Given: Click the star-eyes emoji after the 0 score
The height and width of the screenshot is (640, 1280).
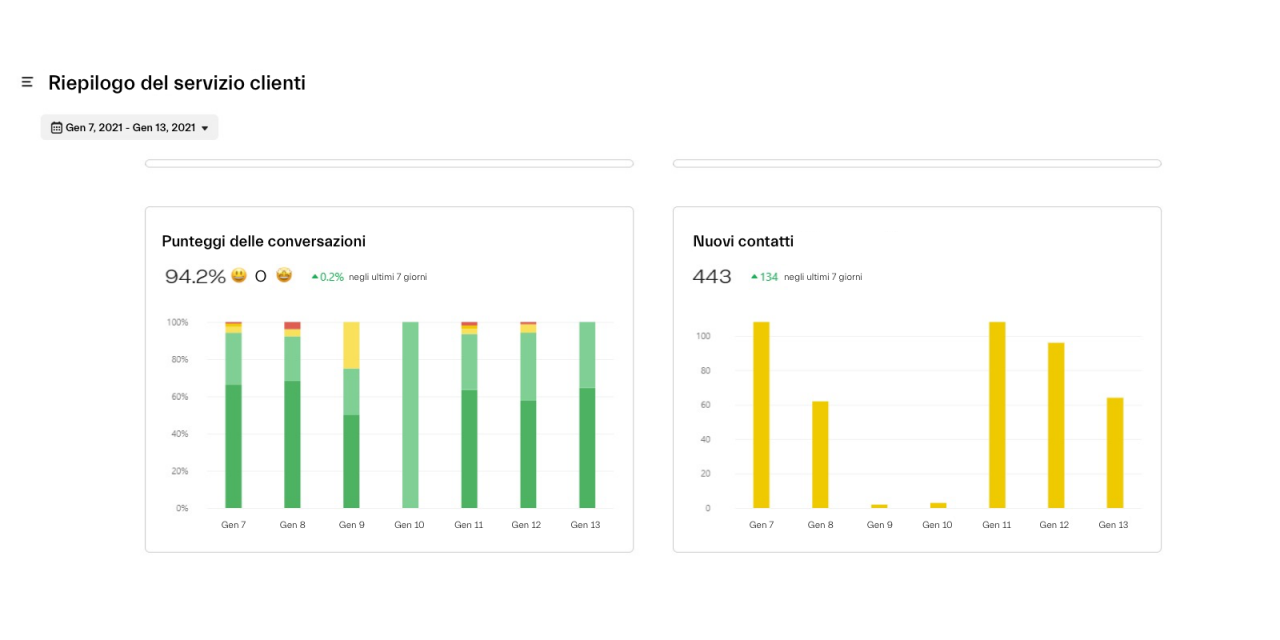Looking at the screenshot, I should pos(284,276).
